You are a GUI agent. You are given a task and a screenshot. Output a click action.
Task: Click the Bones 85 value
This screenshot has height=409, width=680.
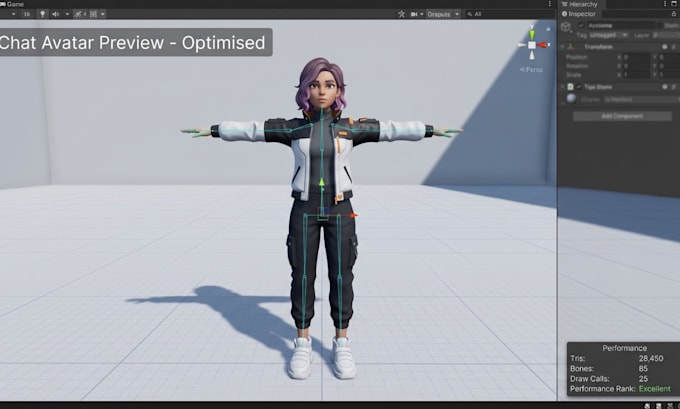click(643, 369)
